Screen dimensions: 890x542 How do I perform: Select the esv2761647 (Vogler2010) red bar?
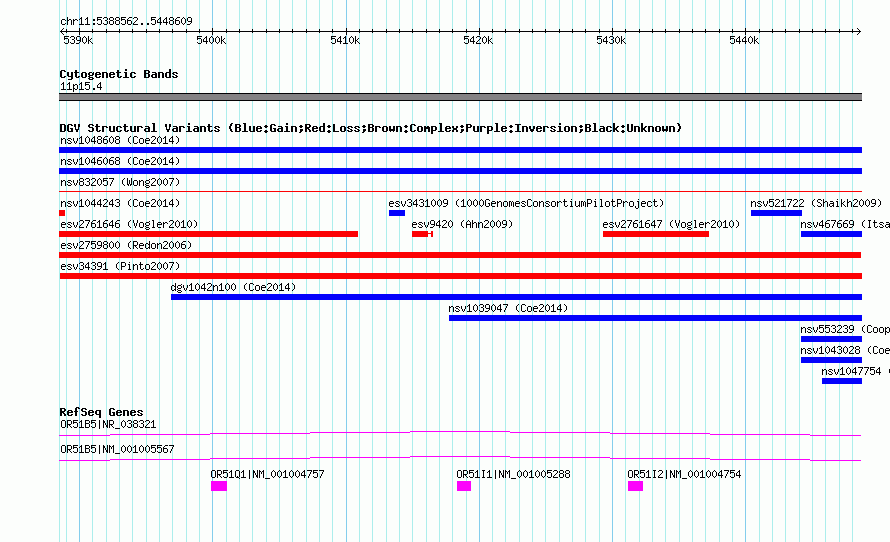click(656, 234)
